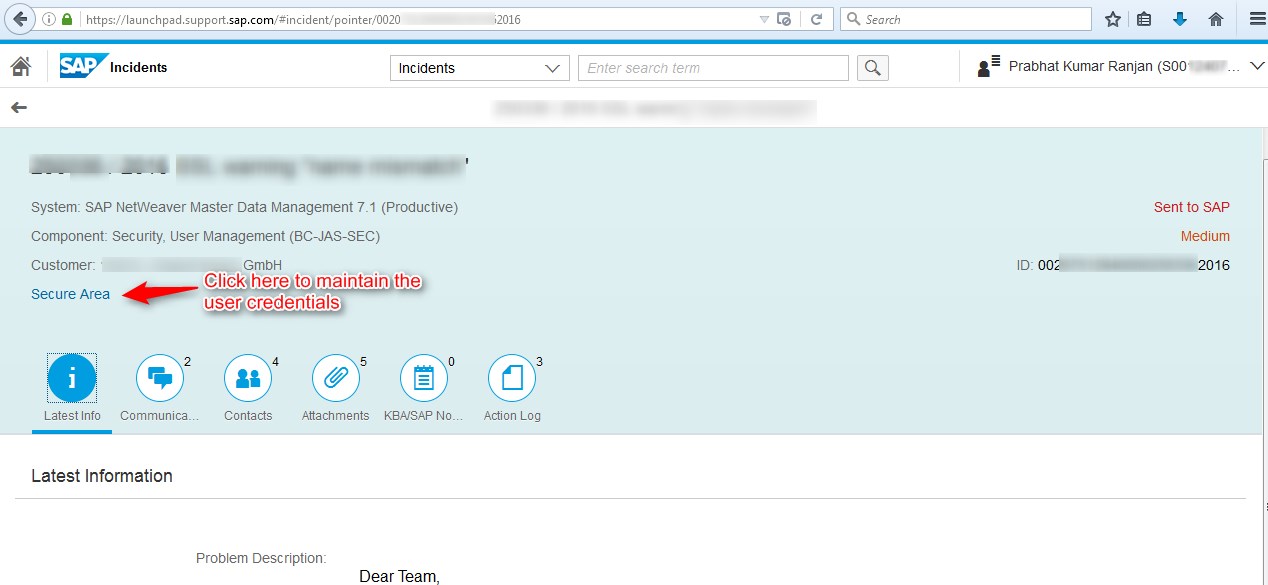Open the Communication tab icon
The height and width of the screenshot is (585, 1268).
[x=160, y=379]
